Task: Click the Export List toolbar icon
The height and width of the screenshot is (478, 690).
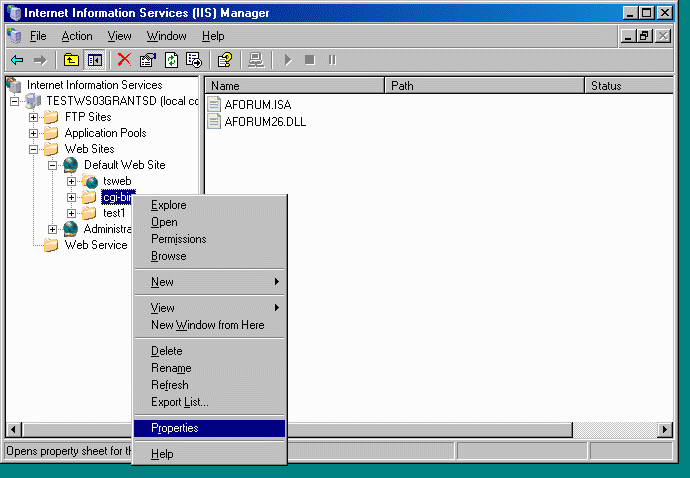Action: click(194, 60)
